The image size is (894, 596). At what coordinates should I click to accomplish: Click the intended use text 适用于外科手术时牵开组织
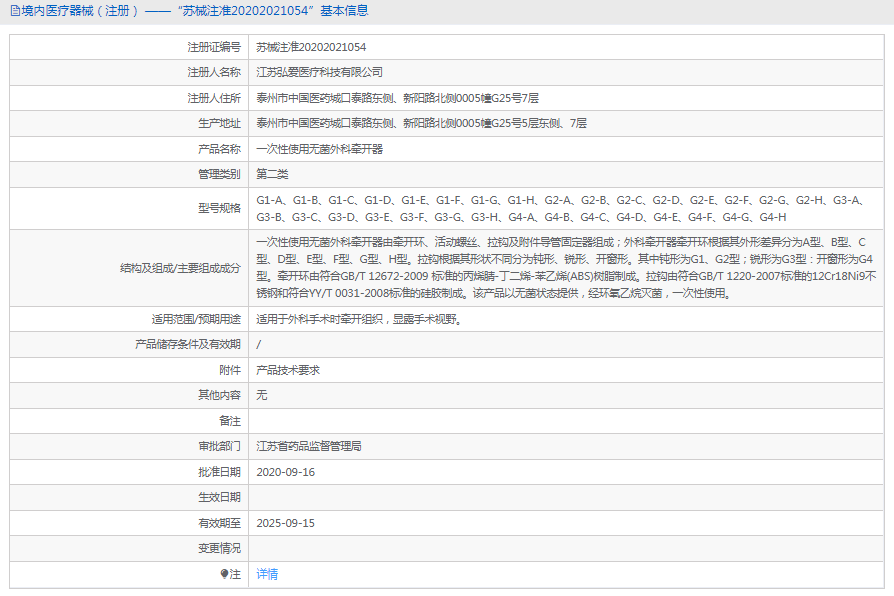pyautogui.click(x=358, y=320)
